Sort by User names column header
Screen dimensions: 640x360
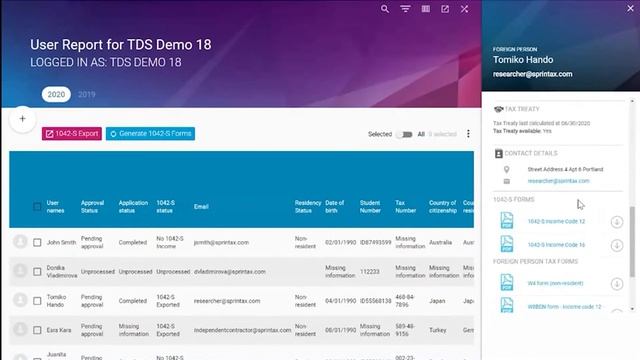coord(56,207)
